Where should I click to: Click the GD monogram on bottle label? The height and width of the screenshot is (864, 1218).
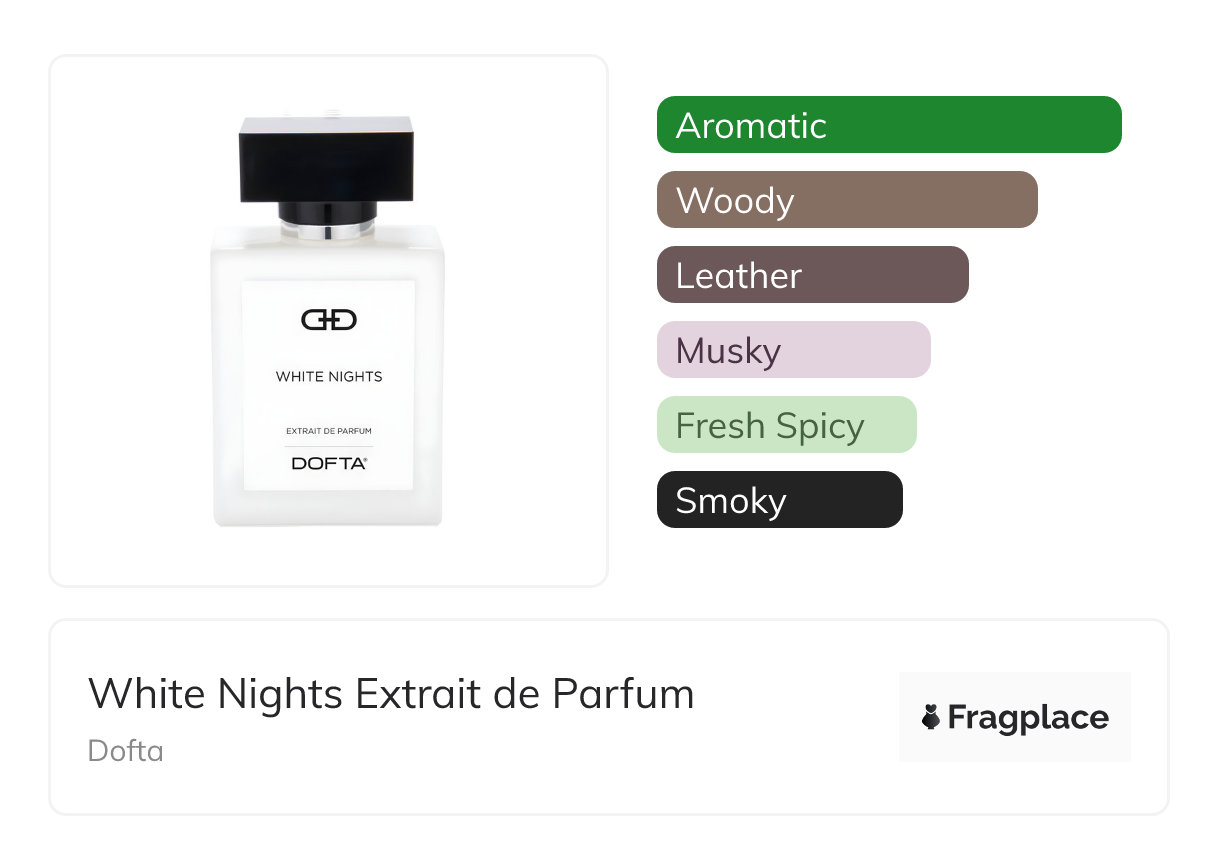tap(329, 320)
